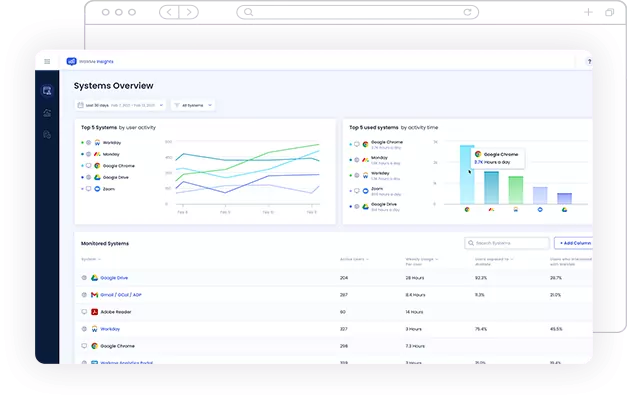This screenshot has height=399, width=628.
Task: Click 45.5% value in the Workday row
Action: click(556, 329)
